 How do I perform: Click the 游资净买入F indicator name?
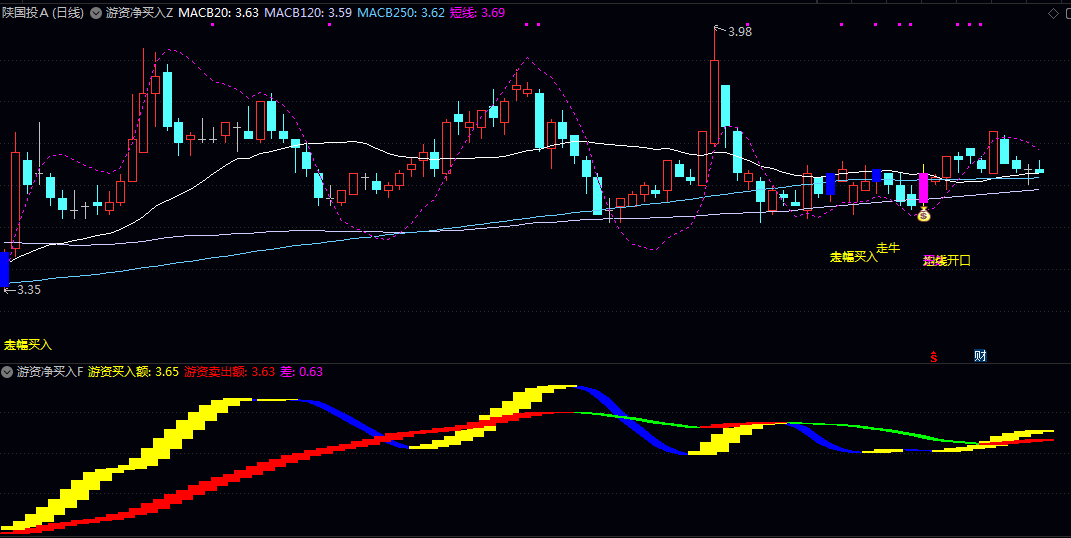tap(49, 372)
